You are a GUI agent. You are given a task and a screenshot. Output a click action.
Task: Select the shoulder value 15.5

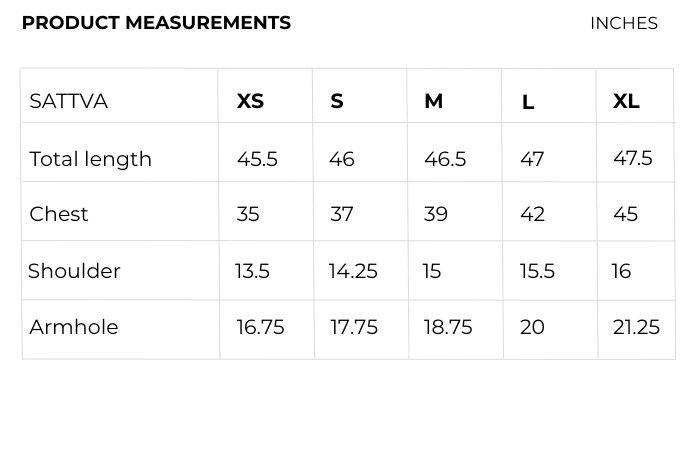tap(537, 271)
